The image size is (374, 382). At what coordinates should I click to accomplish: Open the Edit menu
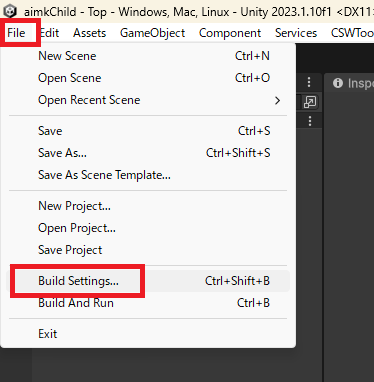click(49, 33)
